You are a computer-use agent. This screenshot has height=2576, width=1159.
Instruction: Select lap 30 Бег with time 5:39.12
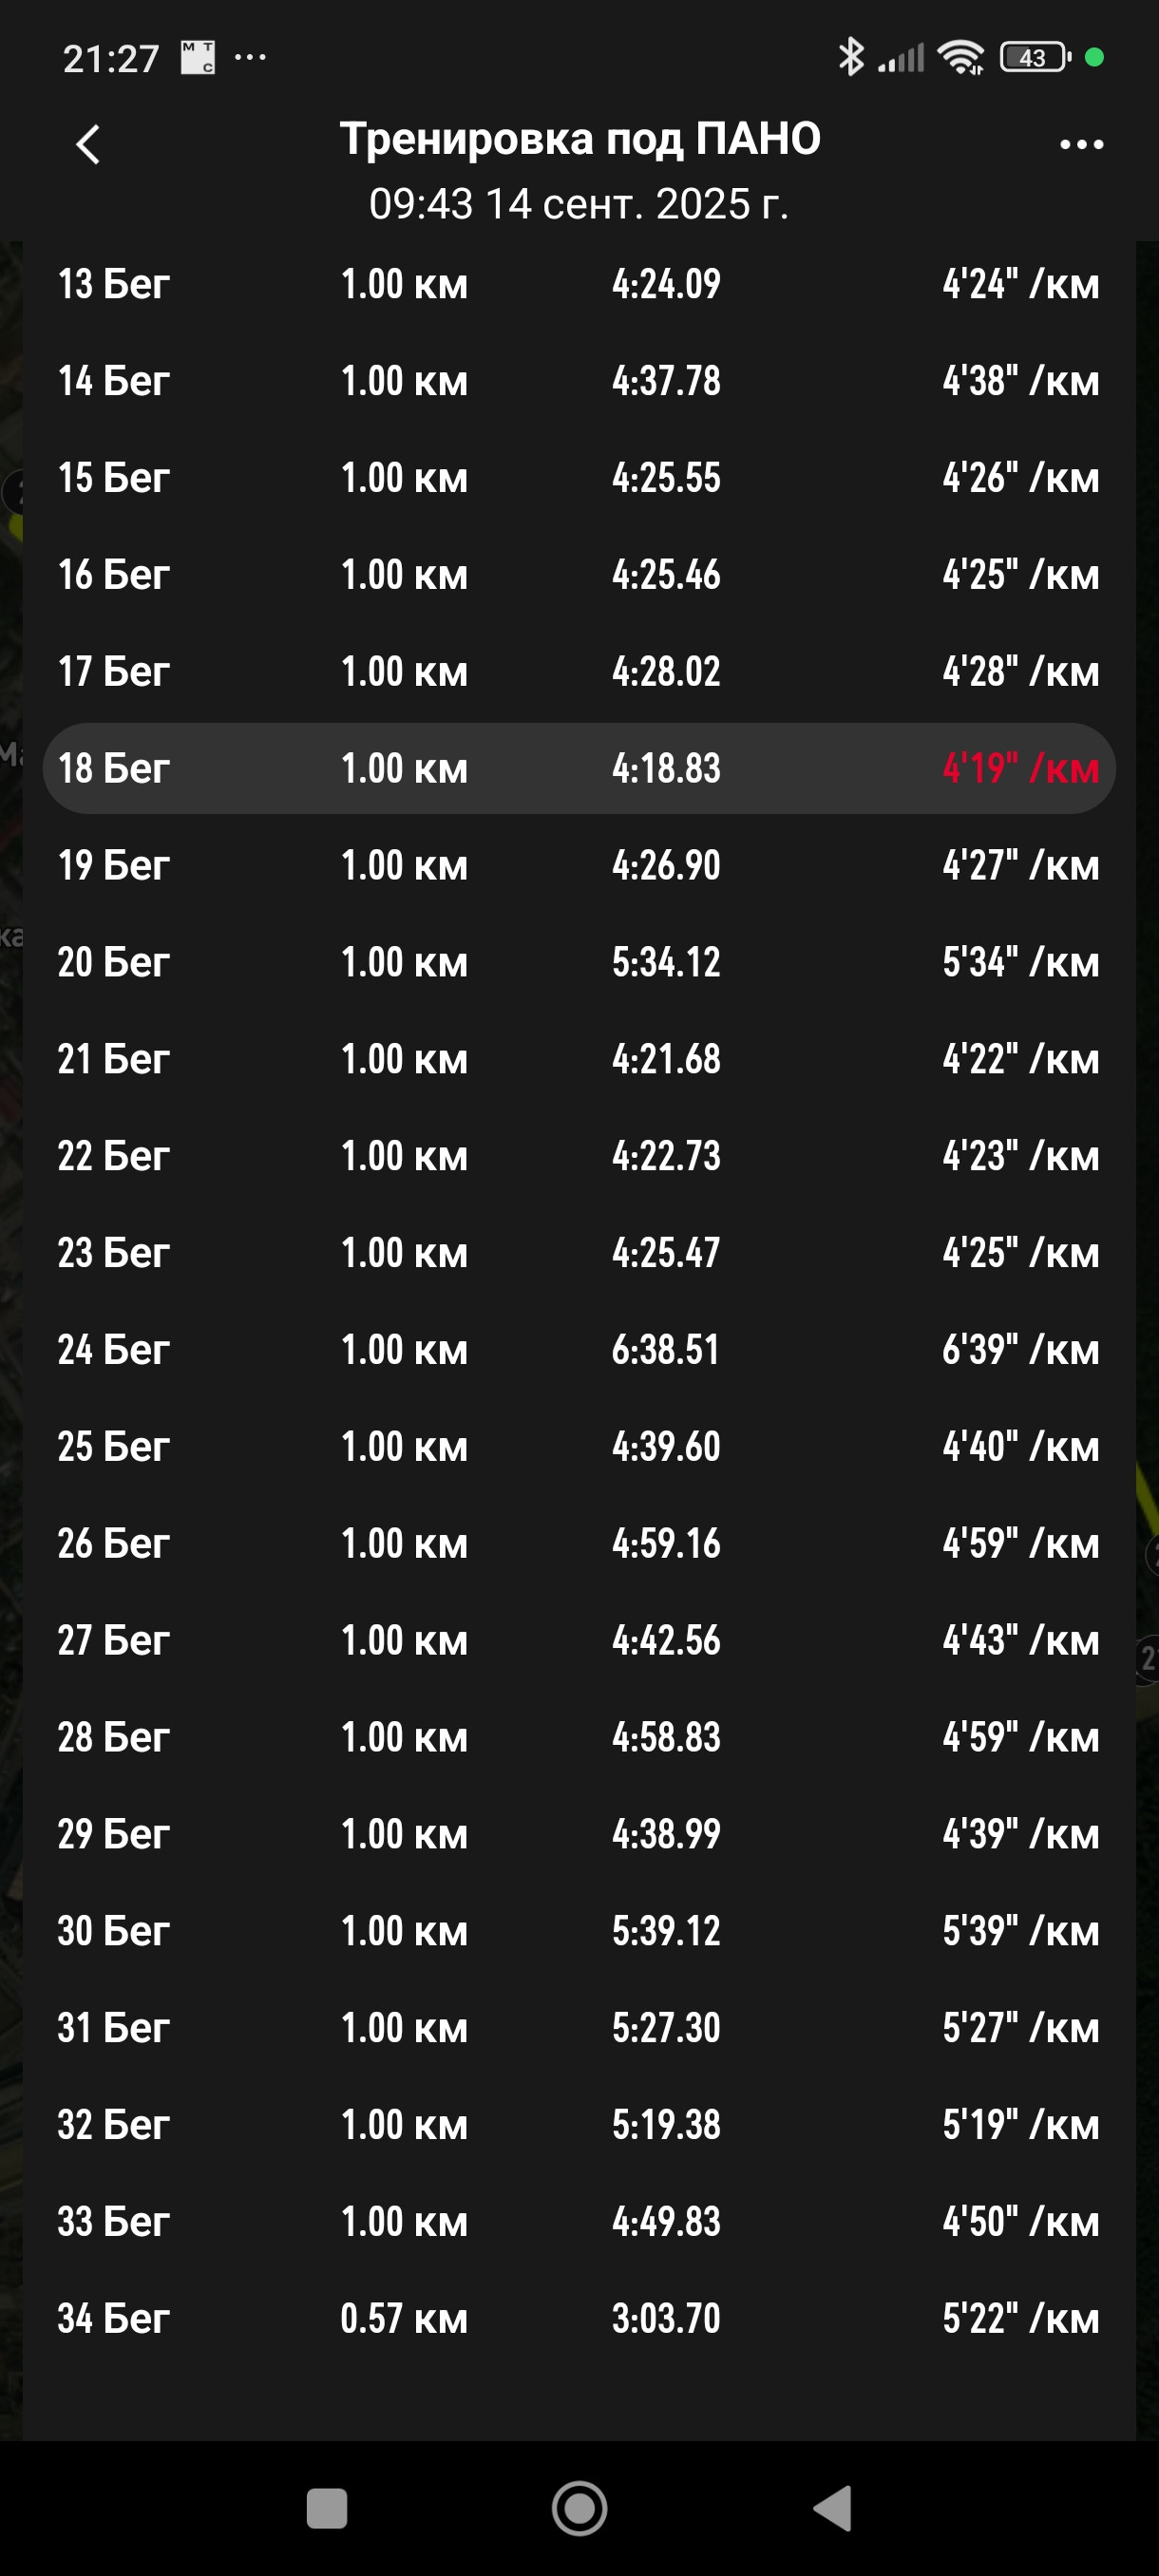(579, 1930)
